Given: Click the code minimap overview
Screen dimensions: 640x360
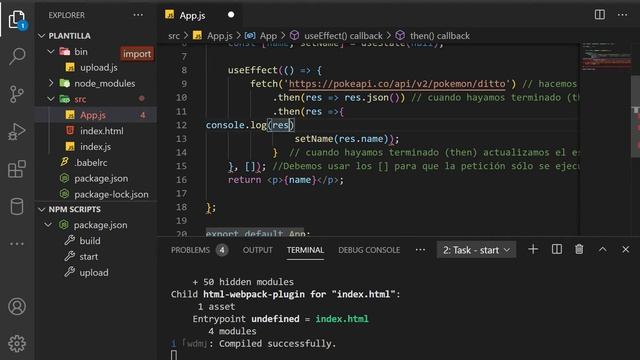Looking at the screenshot, I should (607, 57).
